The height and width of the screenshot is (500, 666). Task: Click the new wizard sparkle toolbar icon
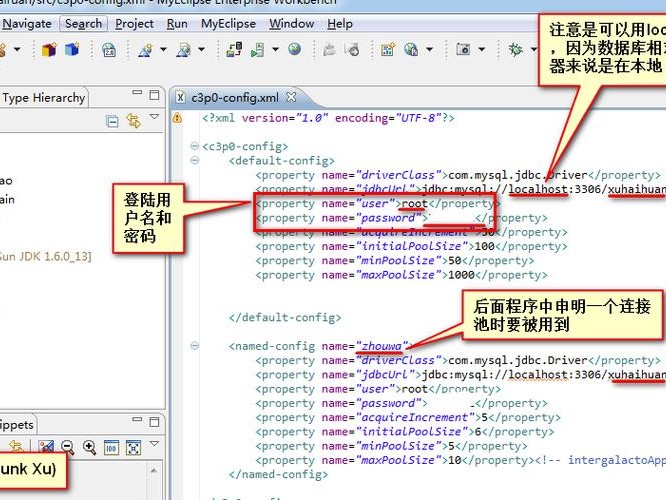[145, 50]
